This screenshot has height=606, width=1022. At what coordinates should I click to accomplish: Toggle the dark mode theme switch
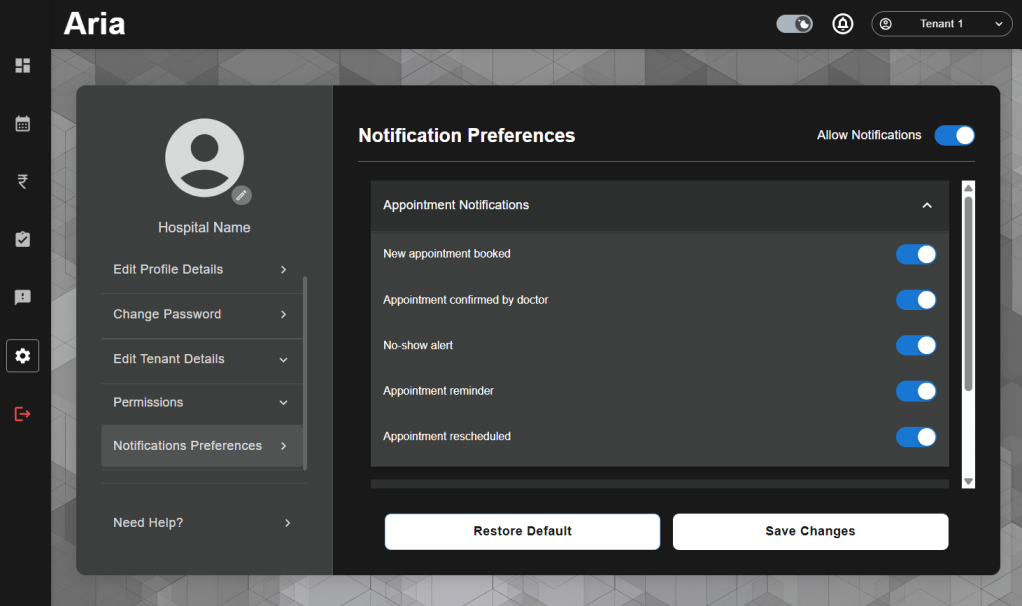click(x=795, y=24)
